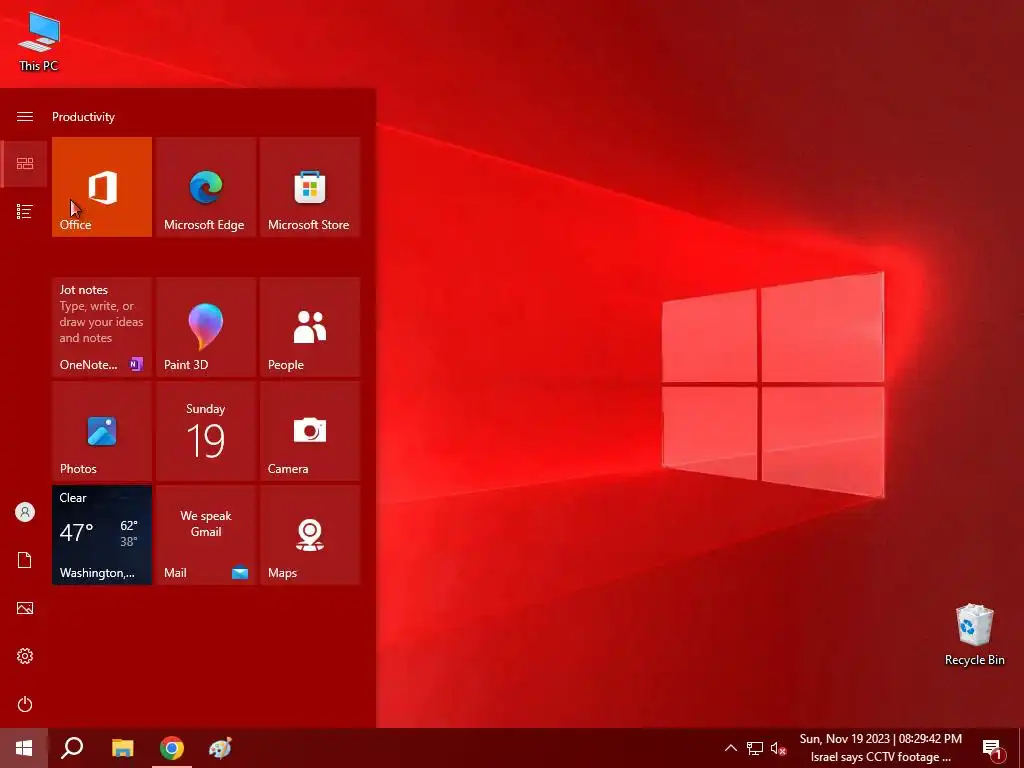Click the Windows Start button

pos(24,748)
